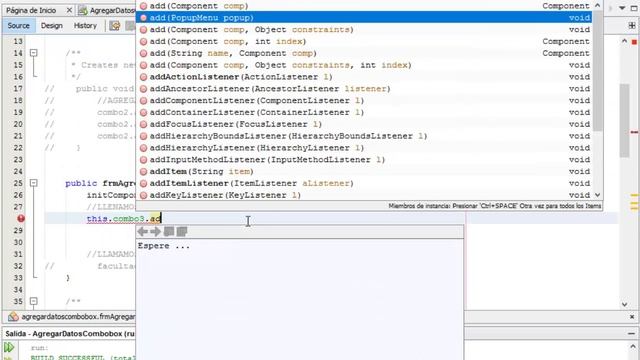Viewport: 640px width, 360px height.
Task: Collapse the constructor fold at line 25
Action: point(33,183)
